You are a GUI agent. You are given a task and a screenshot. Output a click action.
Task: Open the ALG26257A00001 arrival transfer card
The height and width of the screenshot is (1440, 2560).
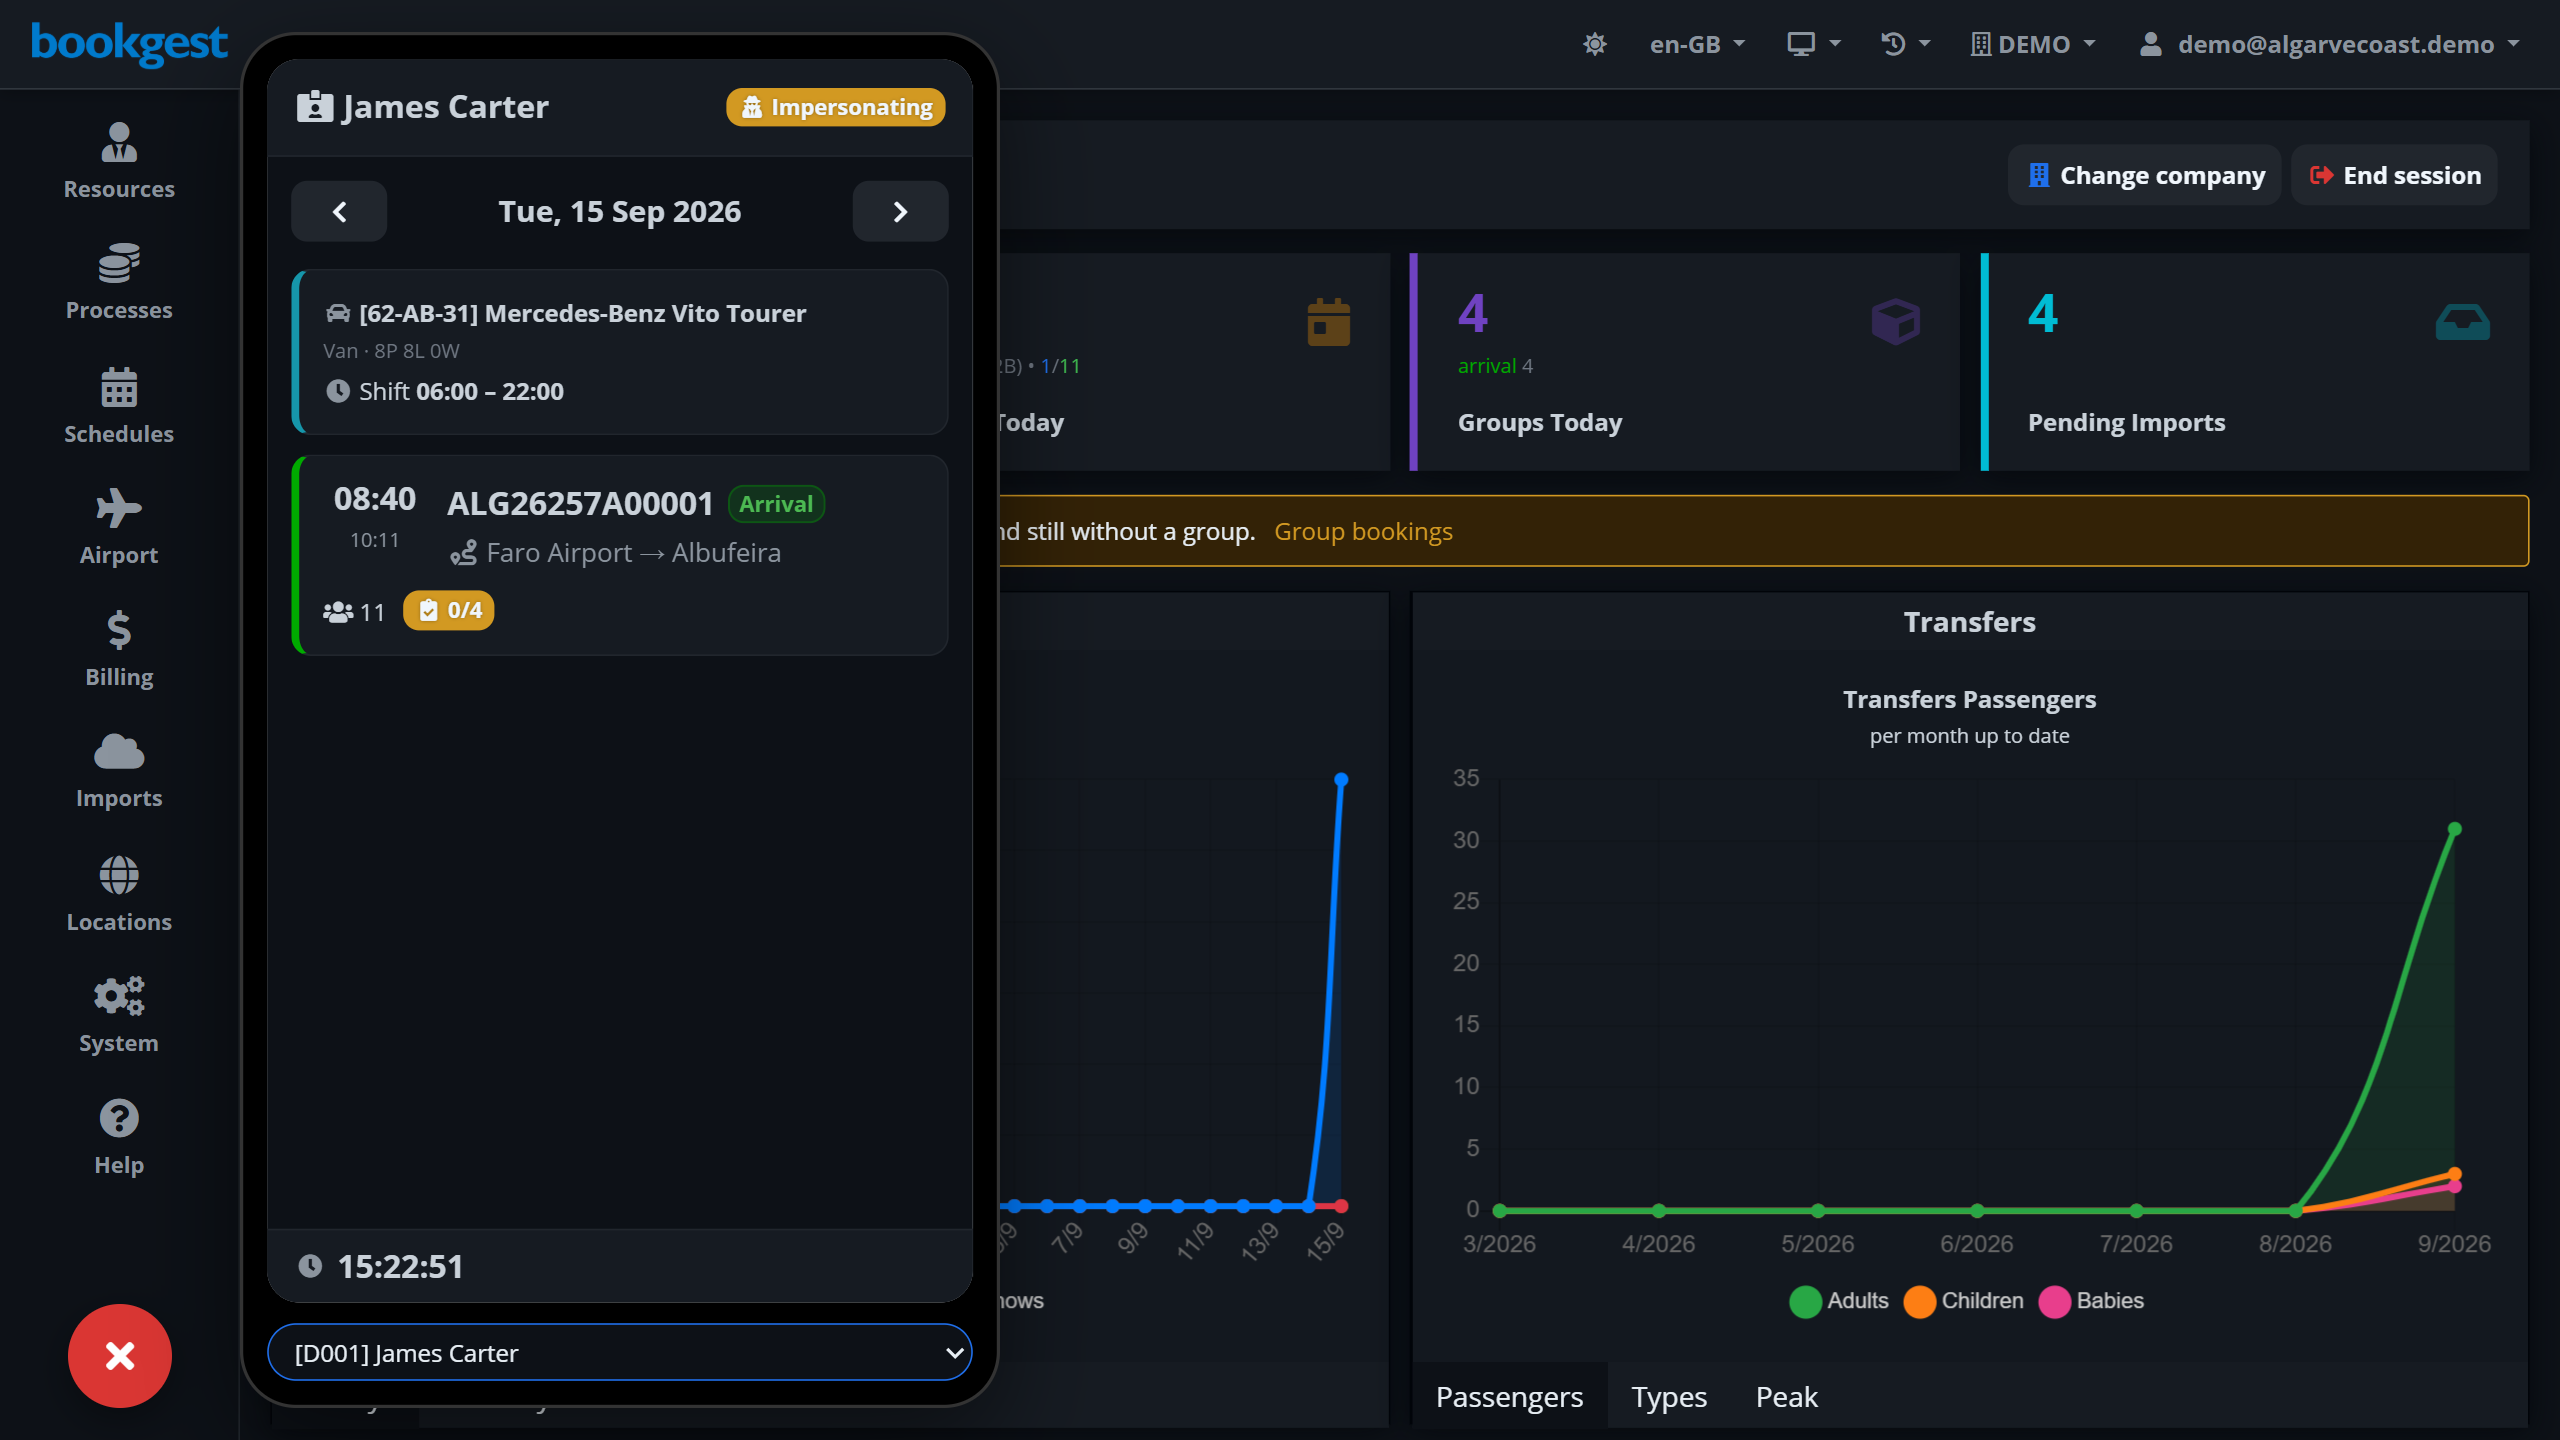pos(620,555)
